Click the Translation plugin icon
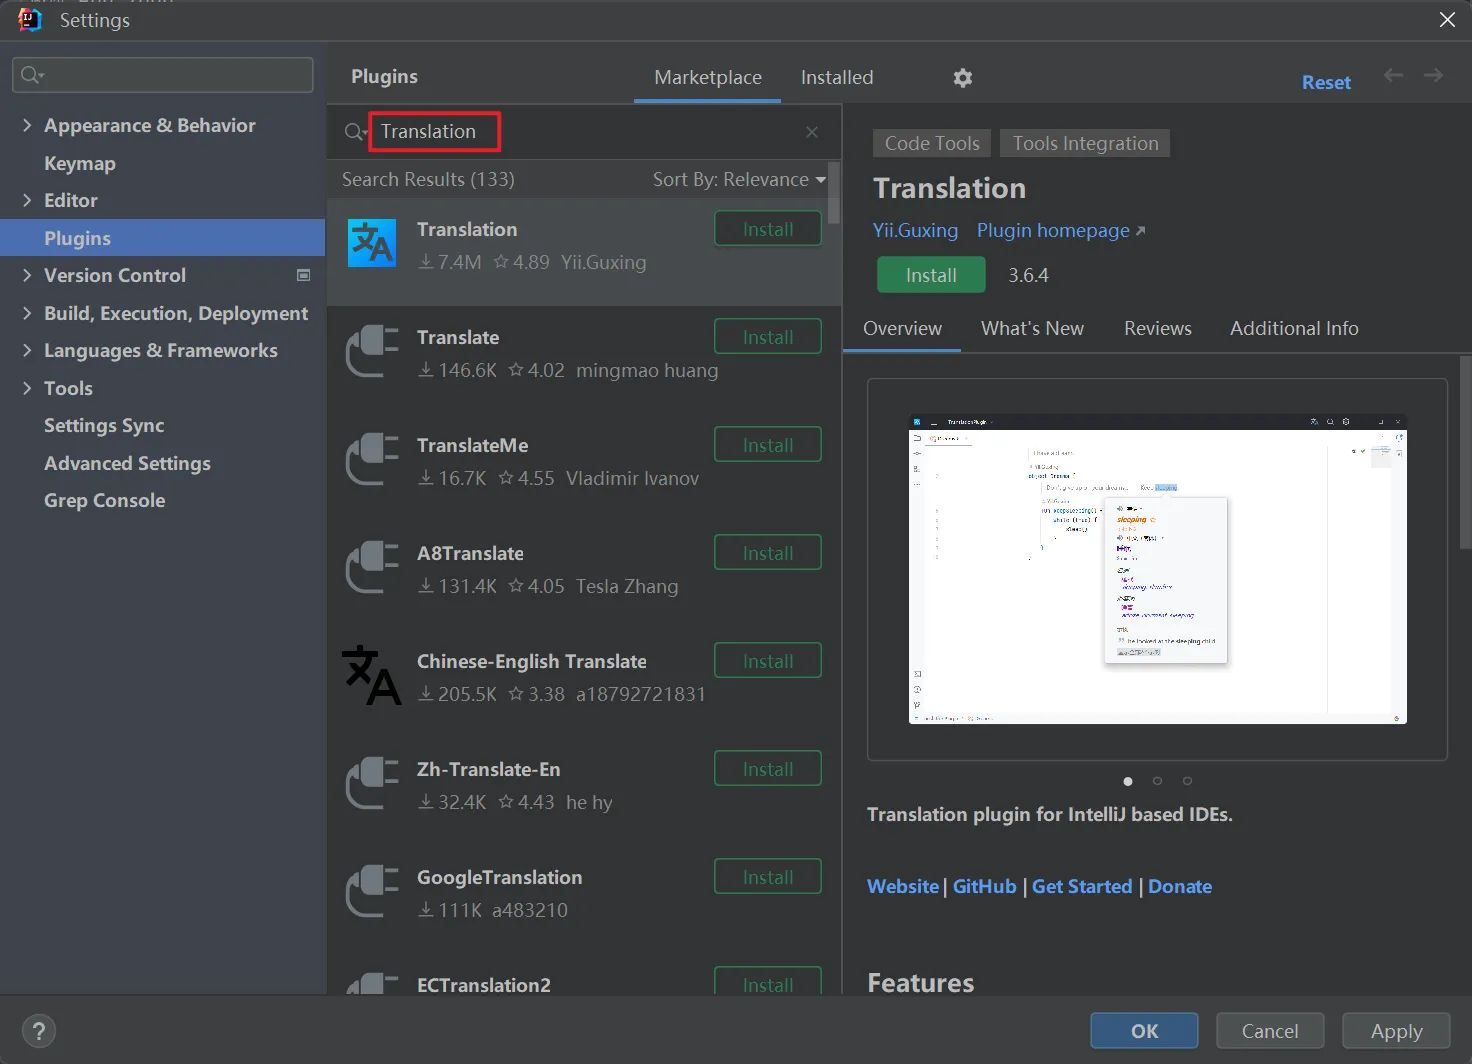Image resolution: width=1472 pixels, height=1064 pixels. pos(372,243)
